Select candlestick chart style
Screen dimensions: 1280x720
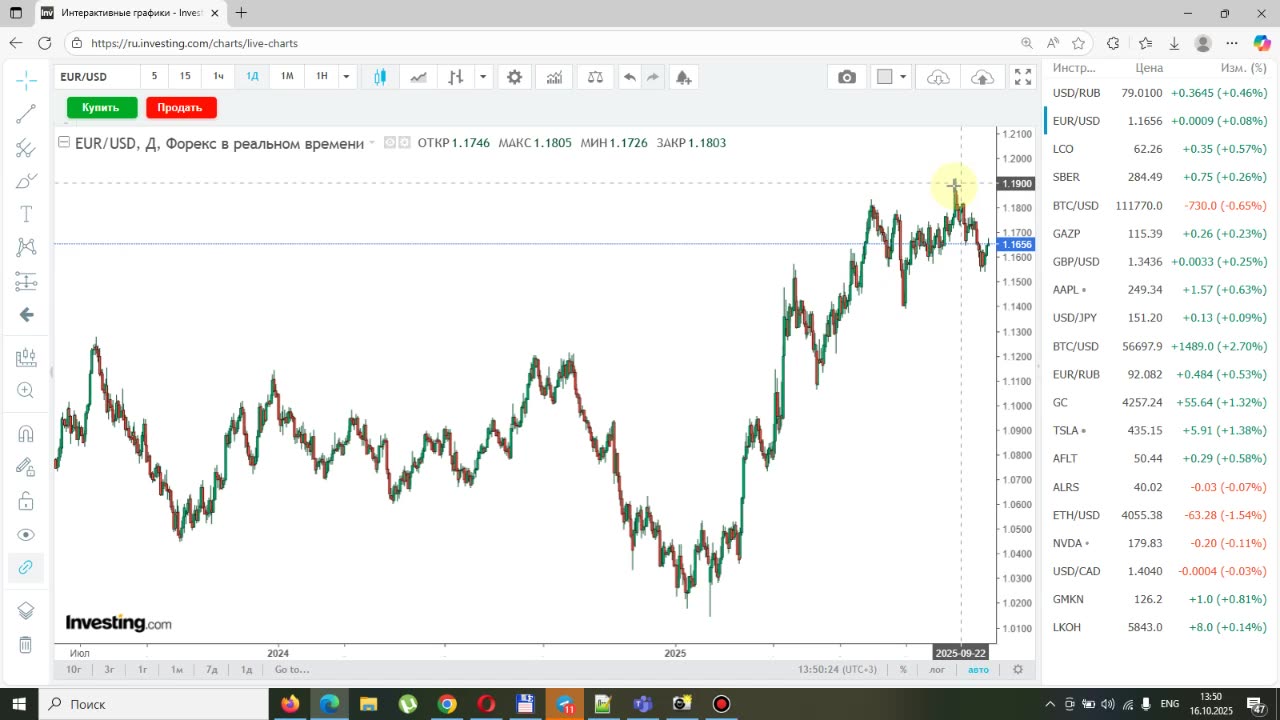pos(380,77)
